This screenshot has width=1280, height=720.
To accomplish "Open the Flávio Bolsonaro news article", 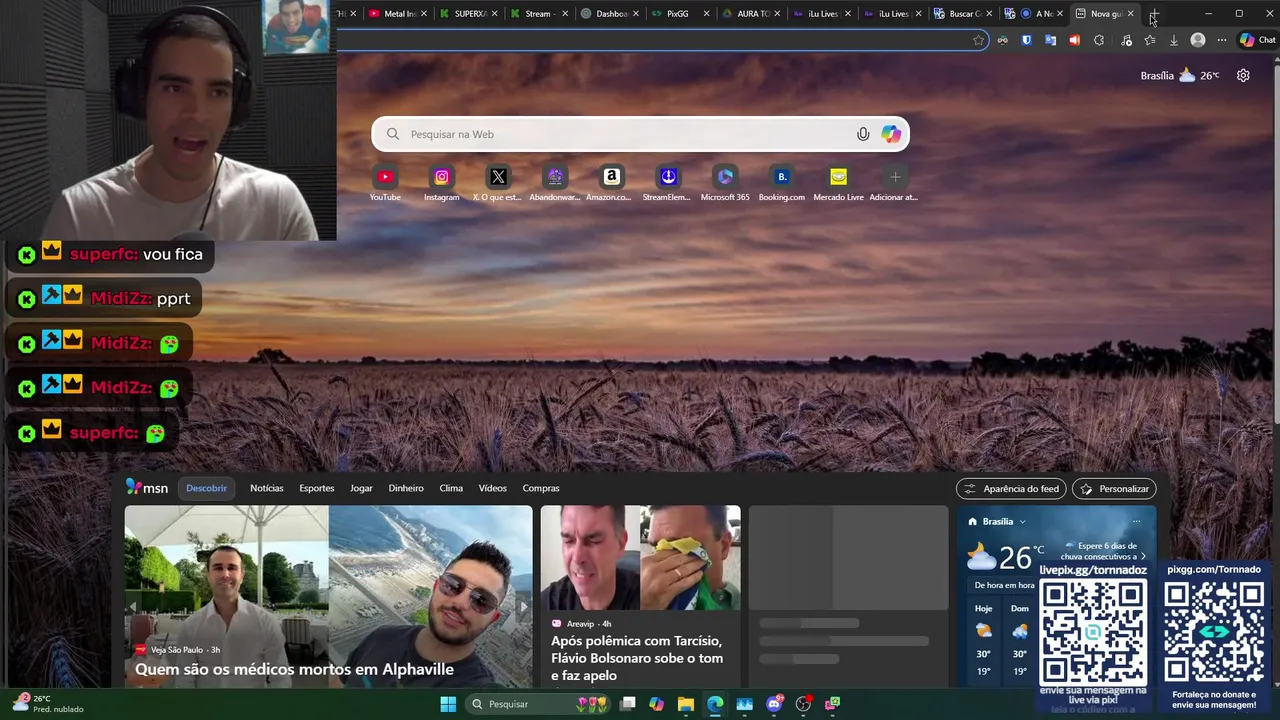I will click(637, 658).
